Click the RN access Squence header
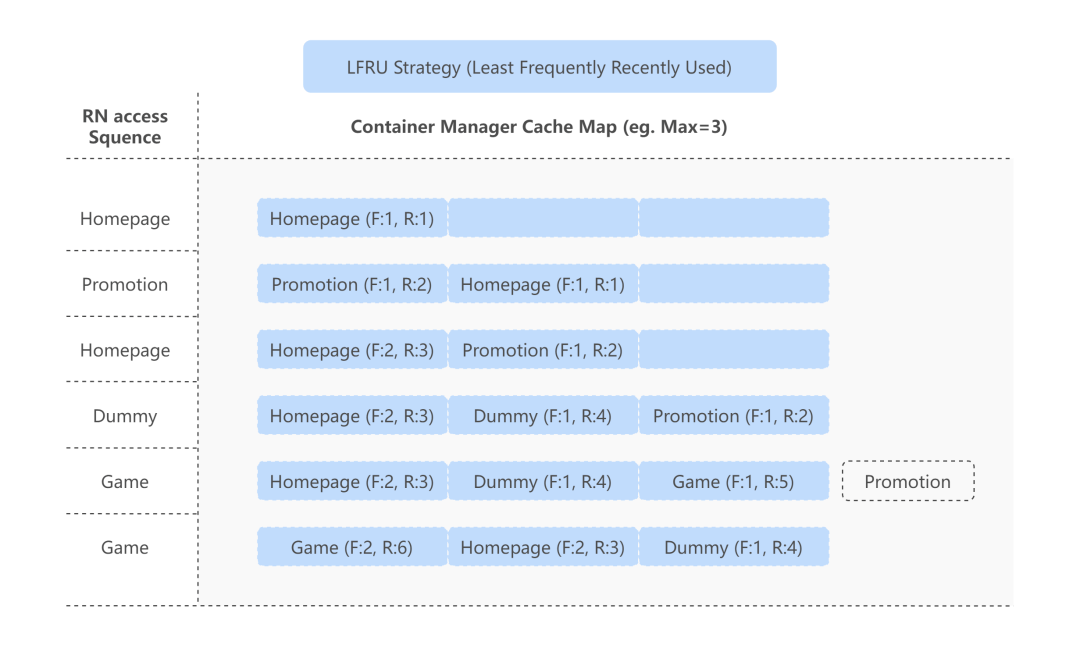 click(125, 127)
